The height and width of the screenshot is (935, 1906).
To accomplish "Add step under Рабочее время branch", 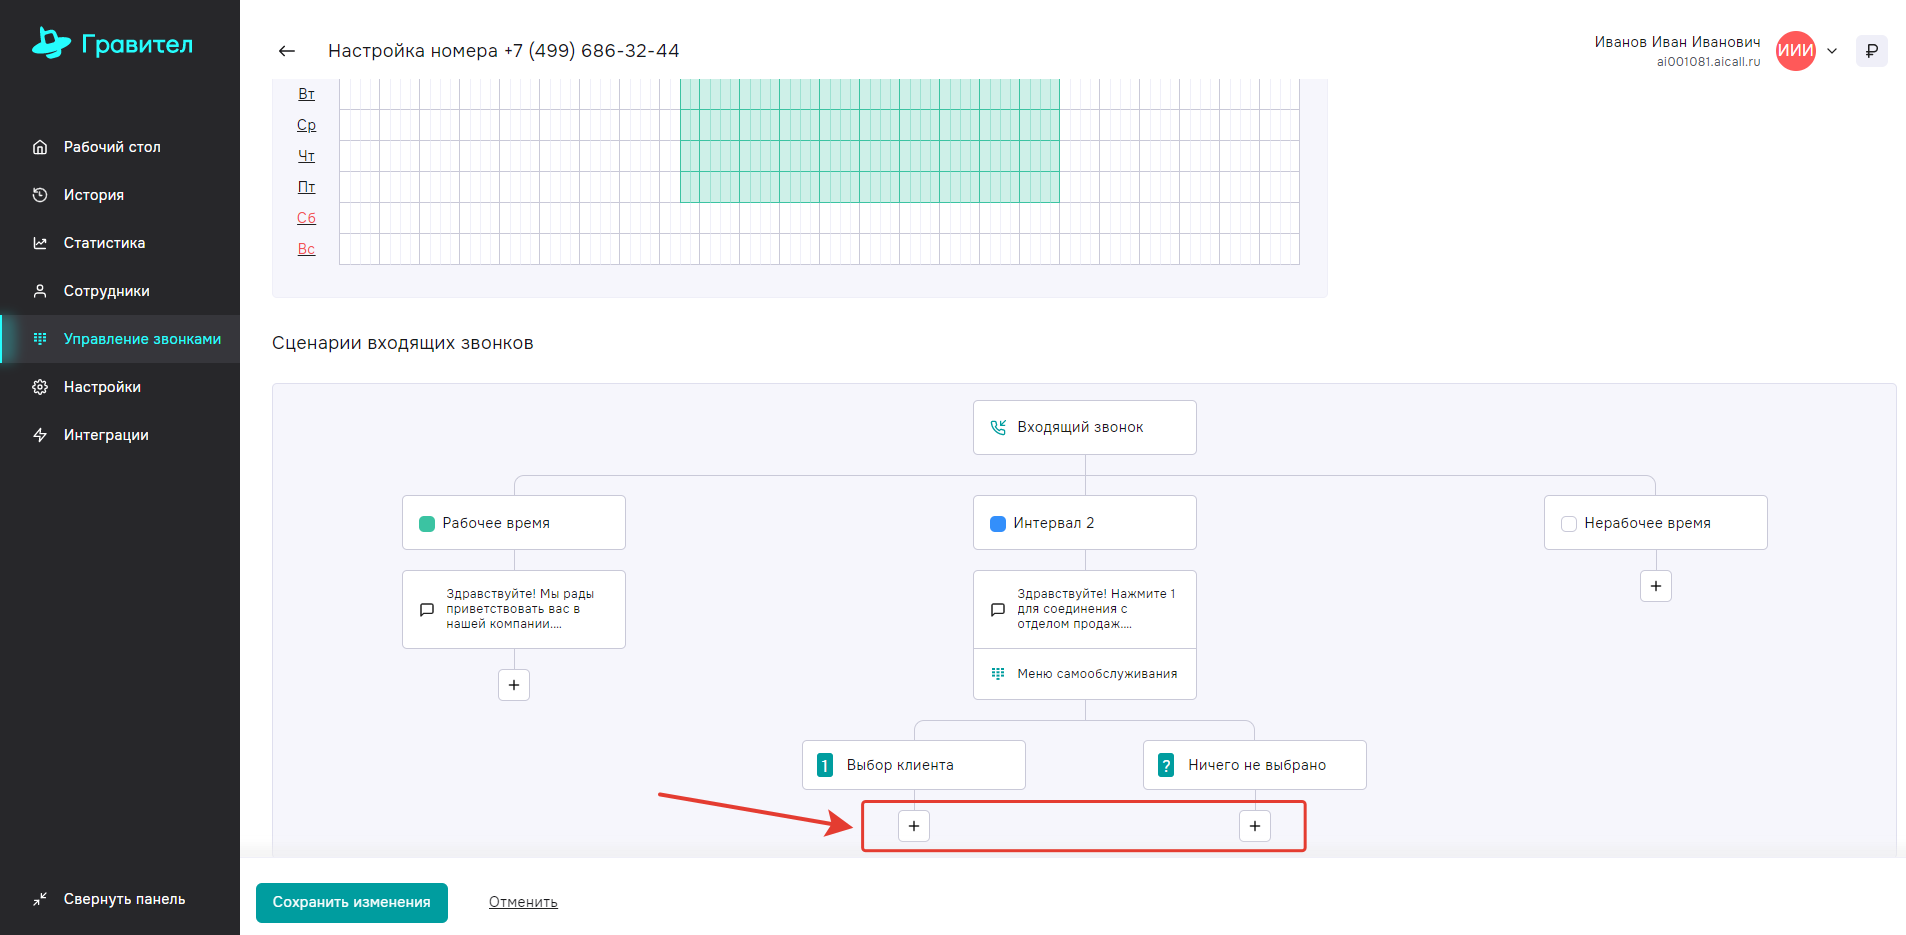I will point(514,685).
